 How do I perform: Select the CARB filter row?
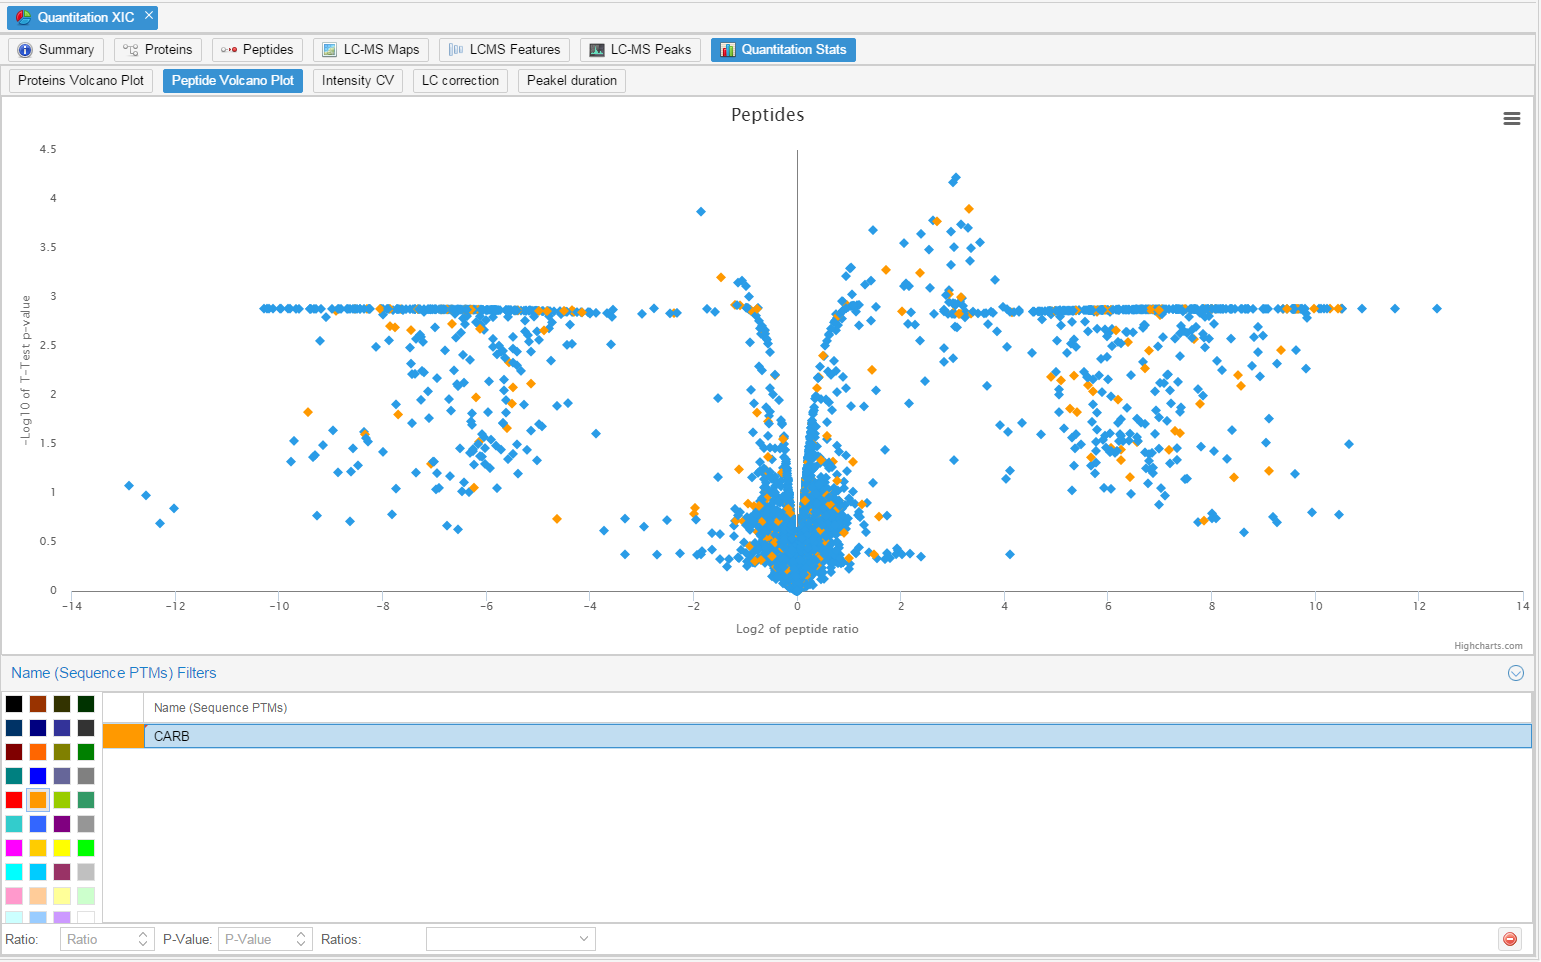836,736
